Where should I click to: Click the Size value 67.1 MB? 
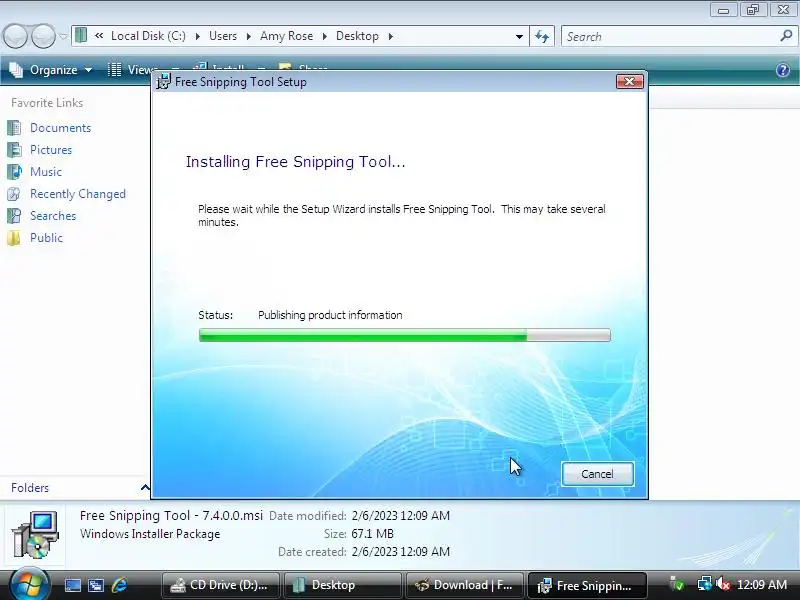point(372,534)
